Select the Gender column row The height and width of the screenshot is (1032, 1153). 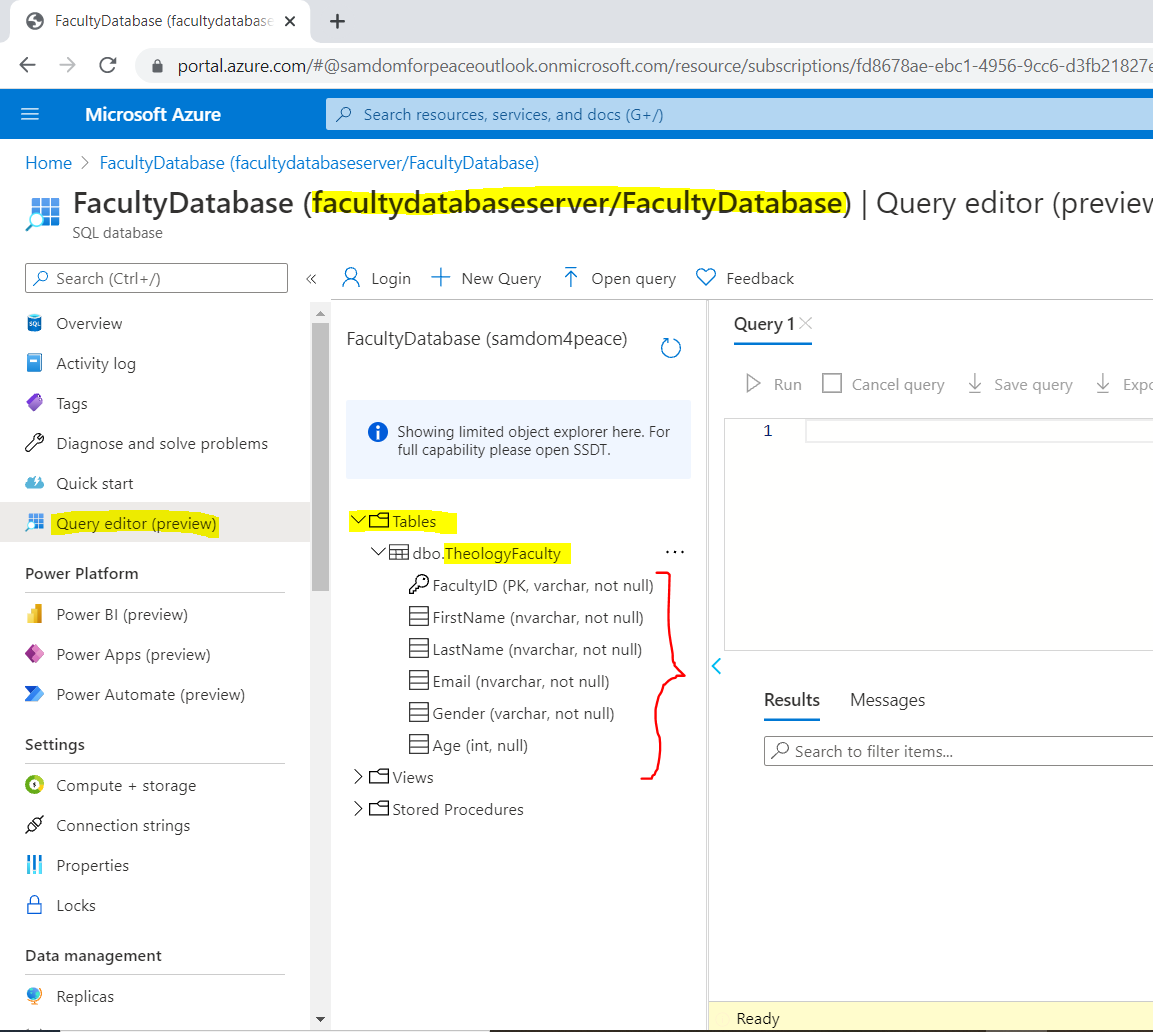click(512, 713)
